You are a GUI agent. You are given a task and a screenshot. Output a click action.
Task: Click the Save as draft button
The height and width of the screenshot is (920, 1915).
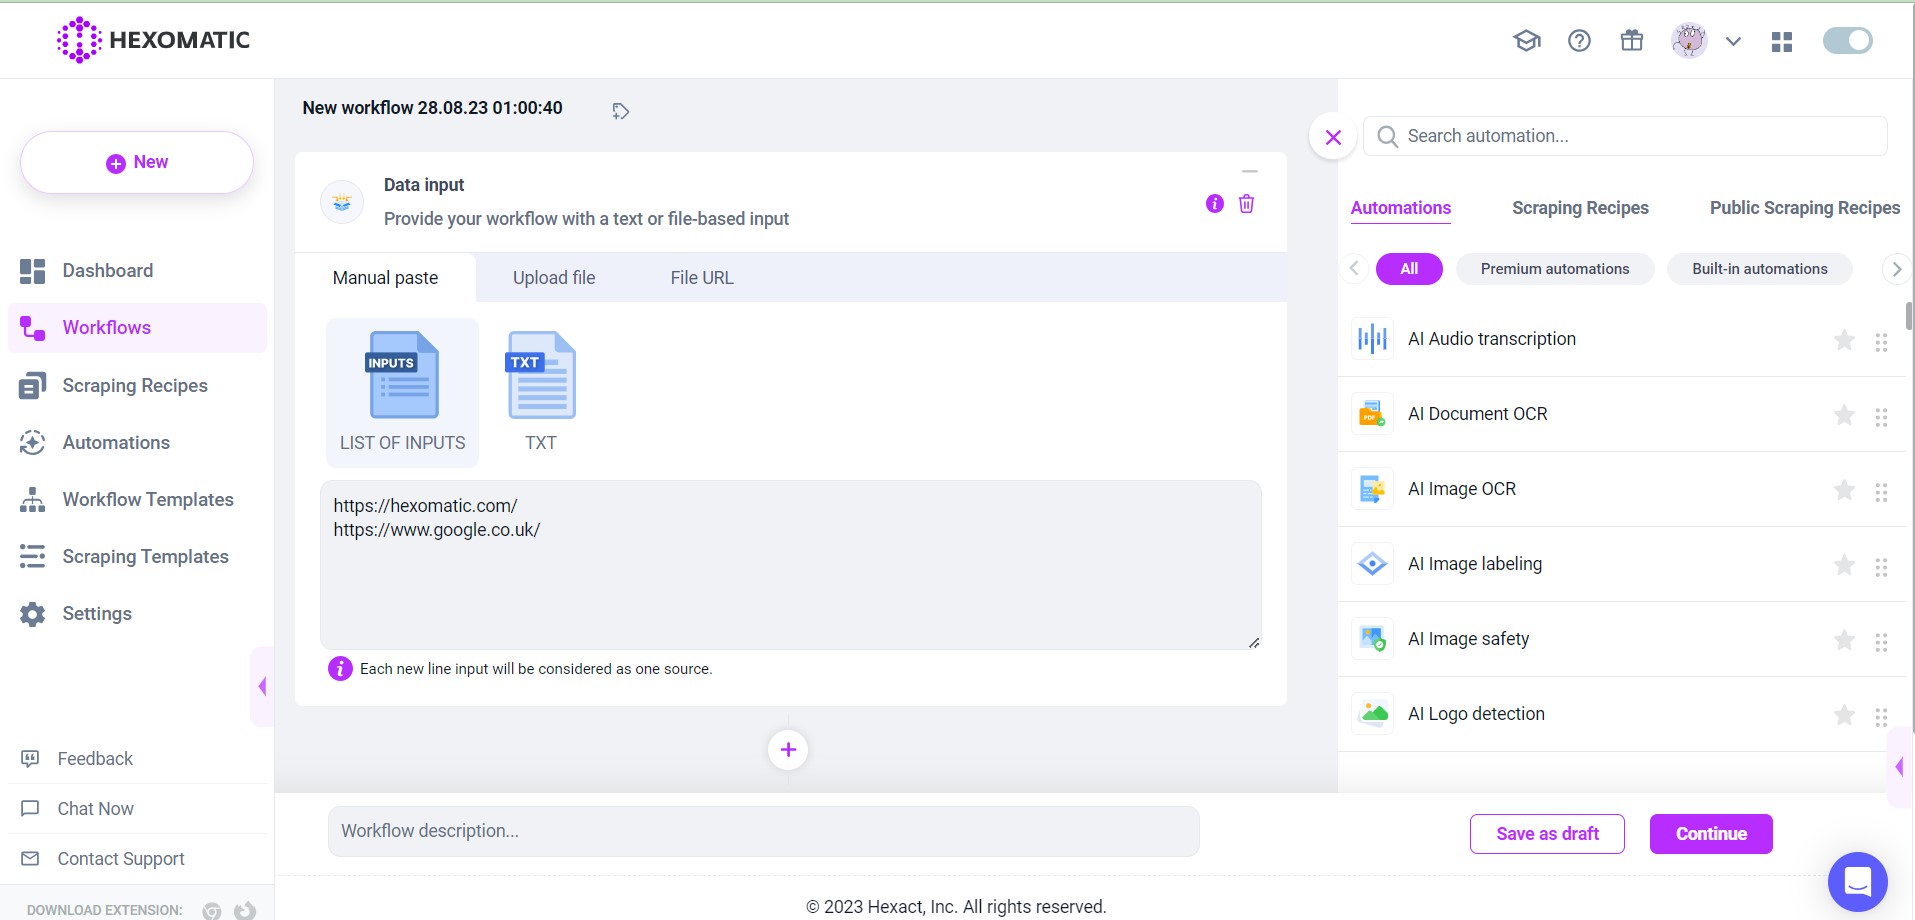click(x=1546, y=834)
